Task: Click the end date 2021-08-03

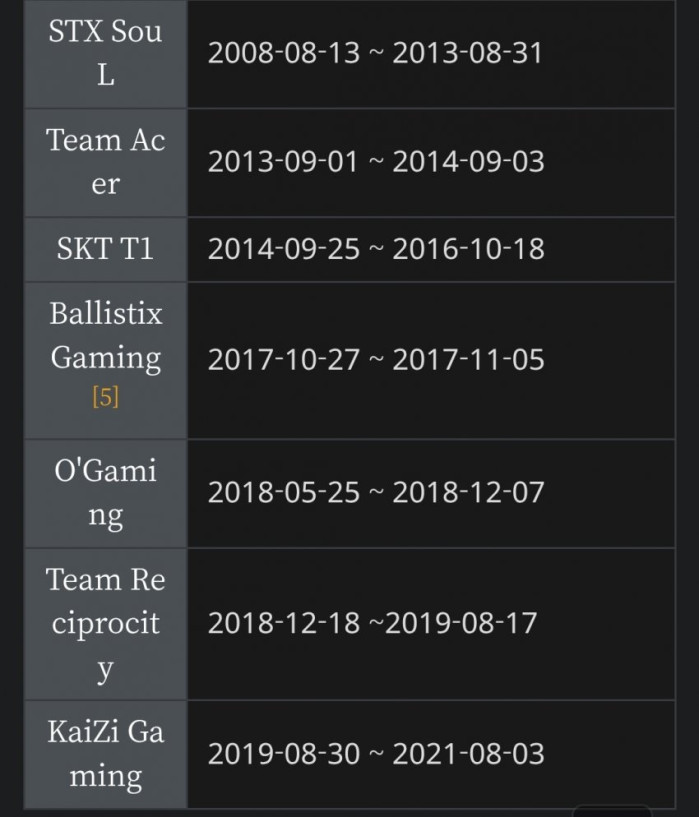Action: 468,755
